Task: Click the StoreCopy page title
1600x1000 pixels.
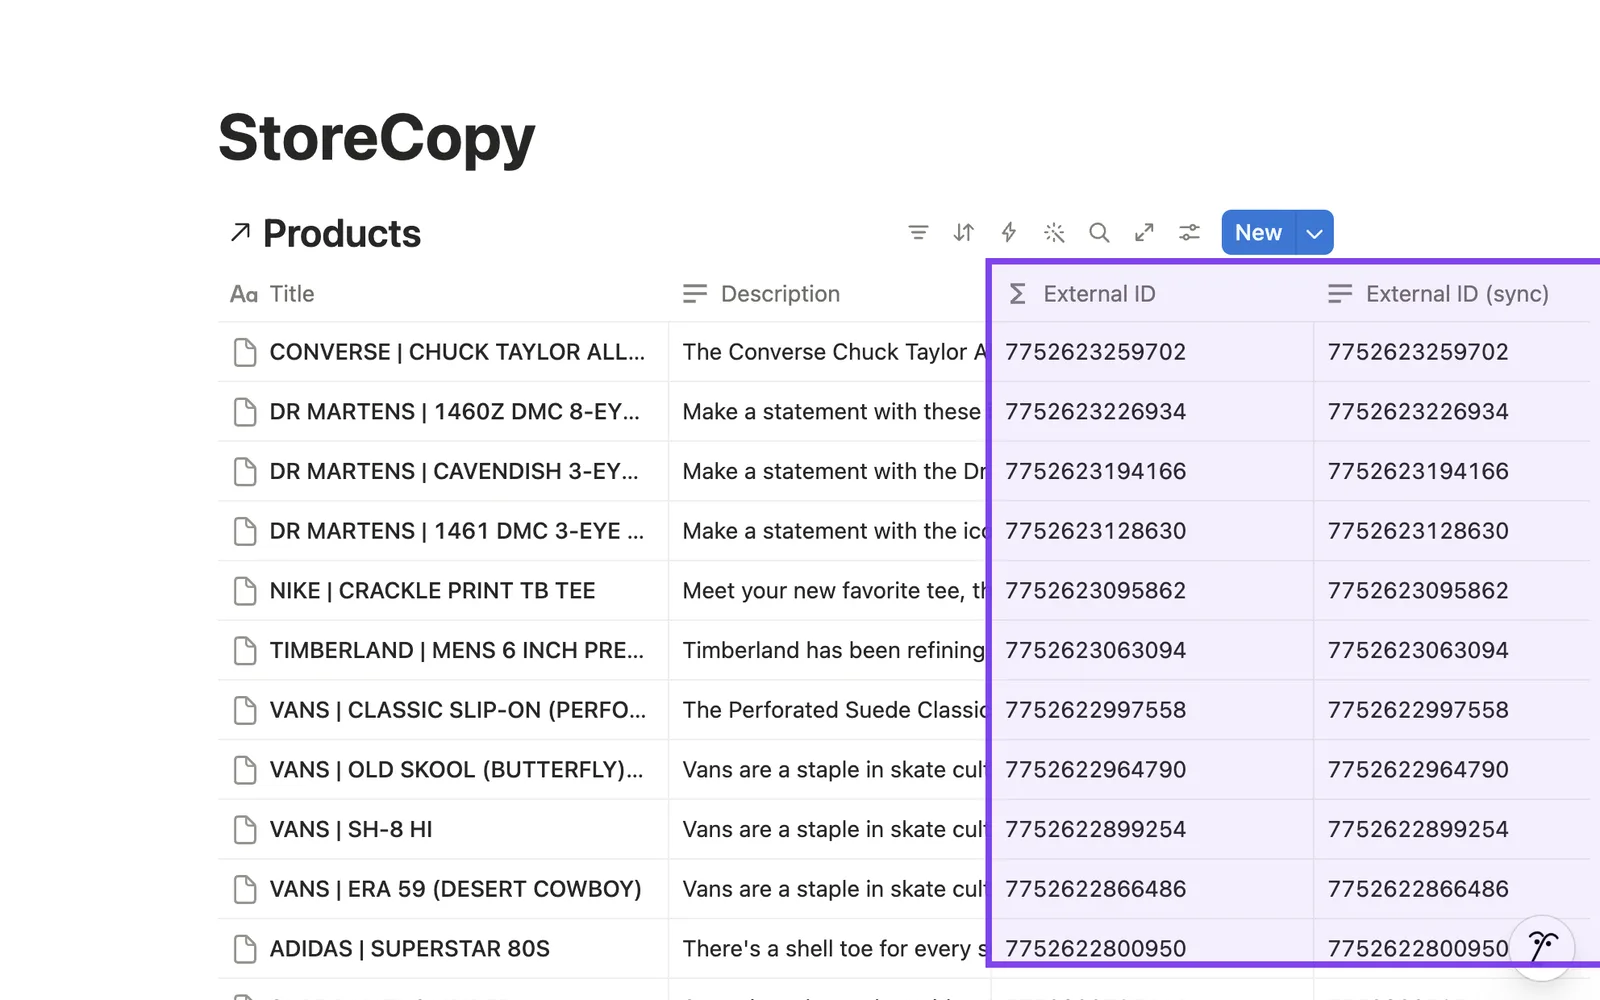Action: 377,137
